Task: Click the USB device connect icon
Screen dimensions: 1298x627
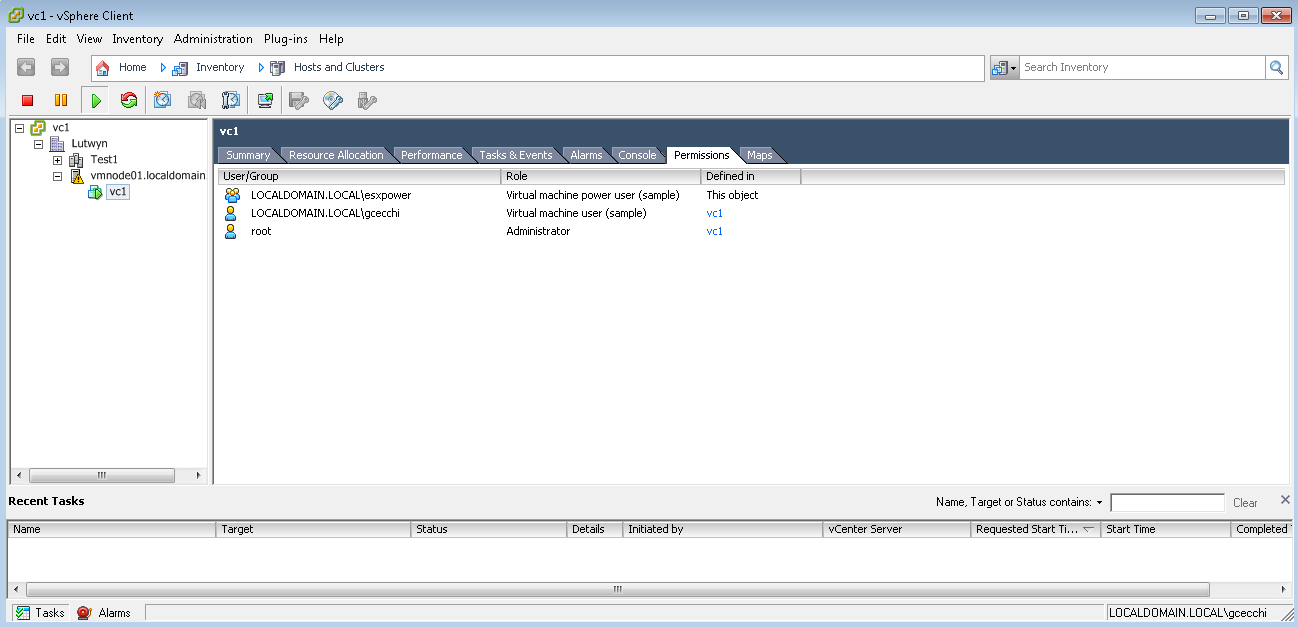Action: click(x=367, y=100)
